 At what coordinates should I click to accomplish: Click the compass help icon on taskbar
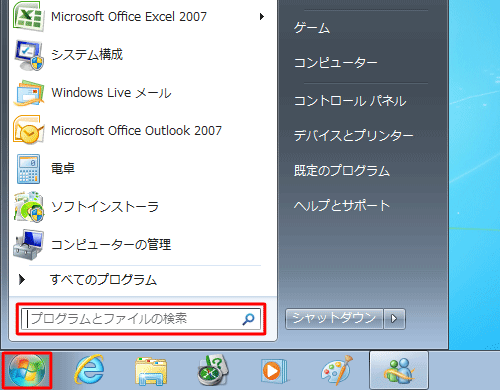tap(213, 370)
